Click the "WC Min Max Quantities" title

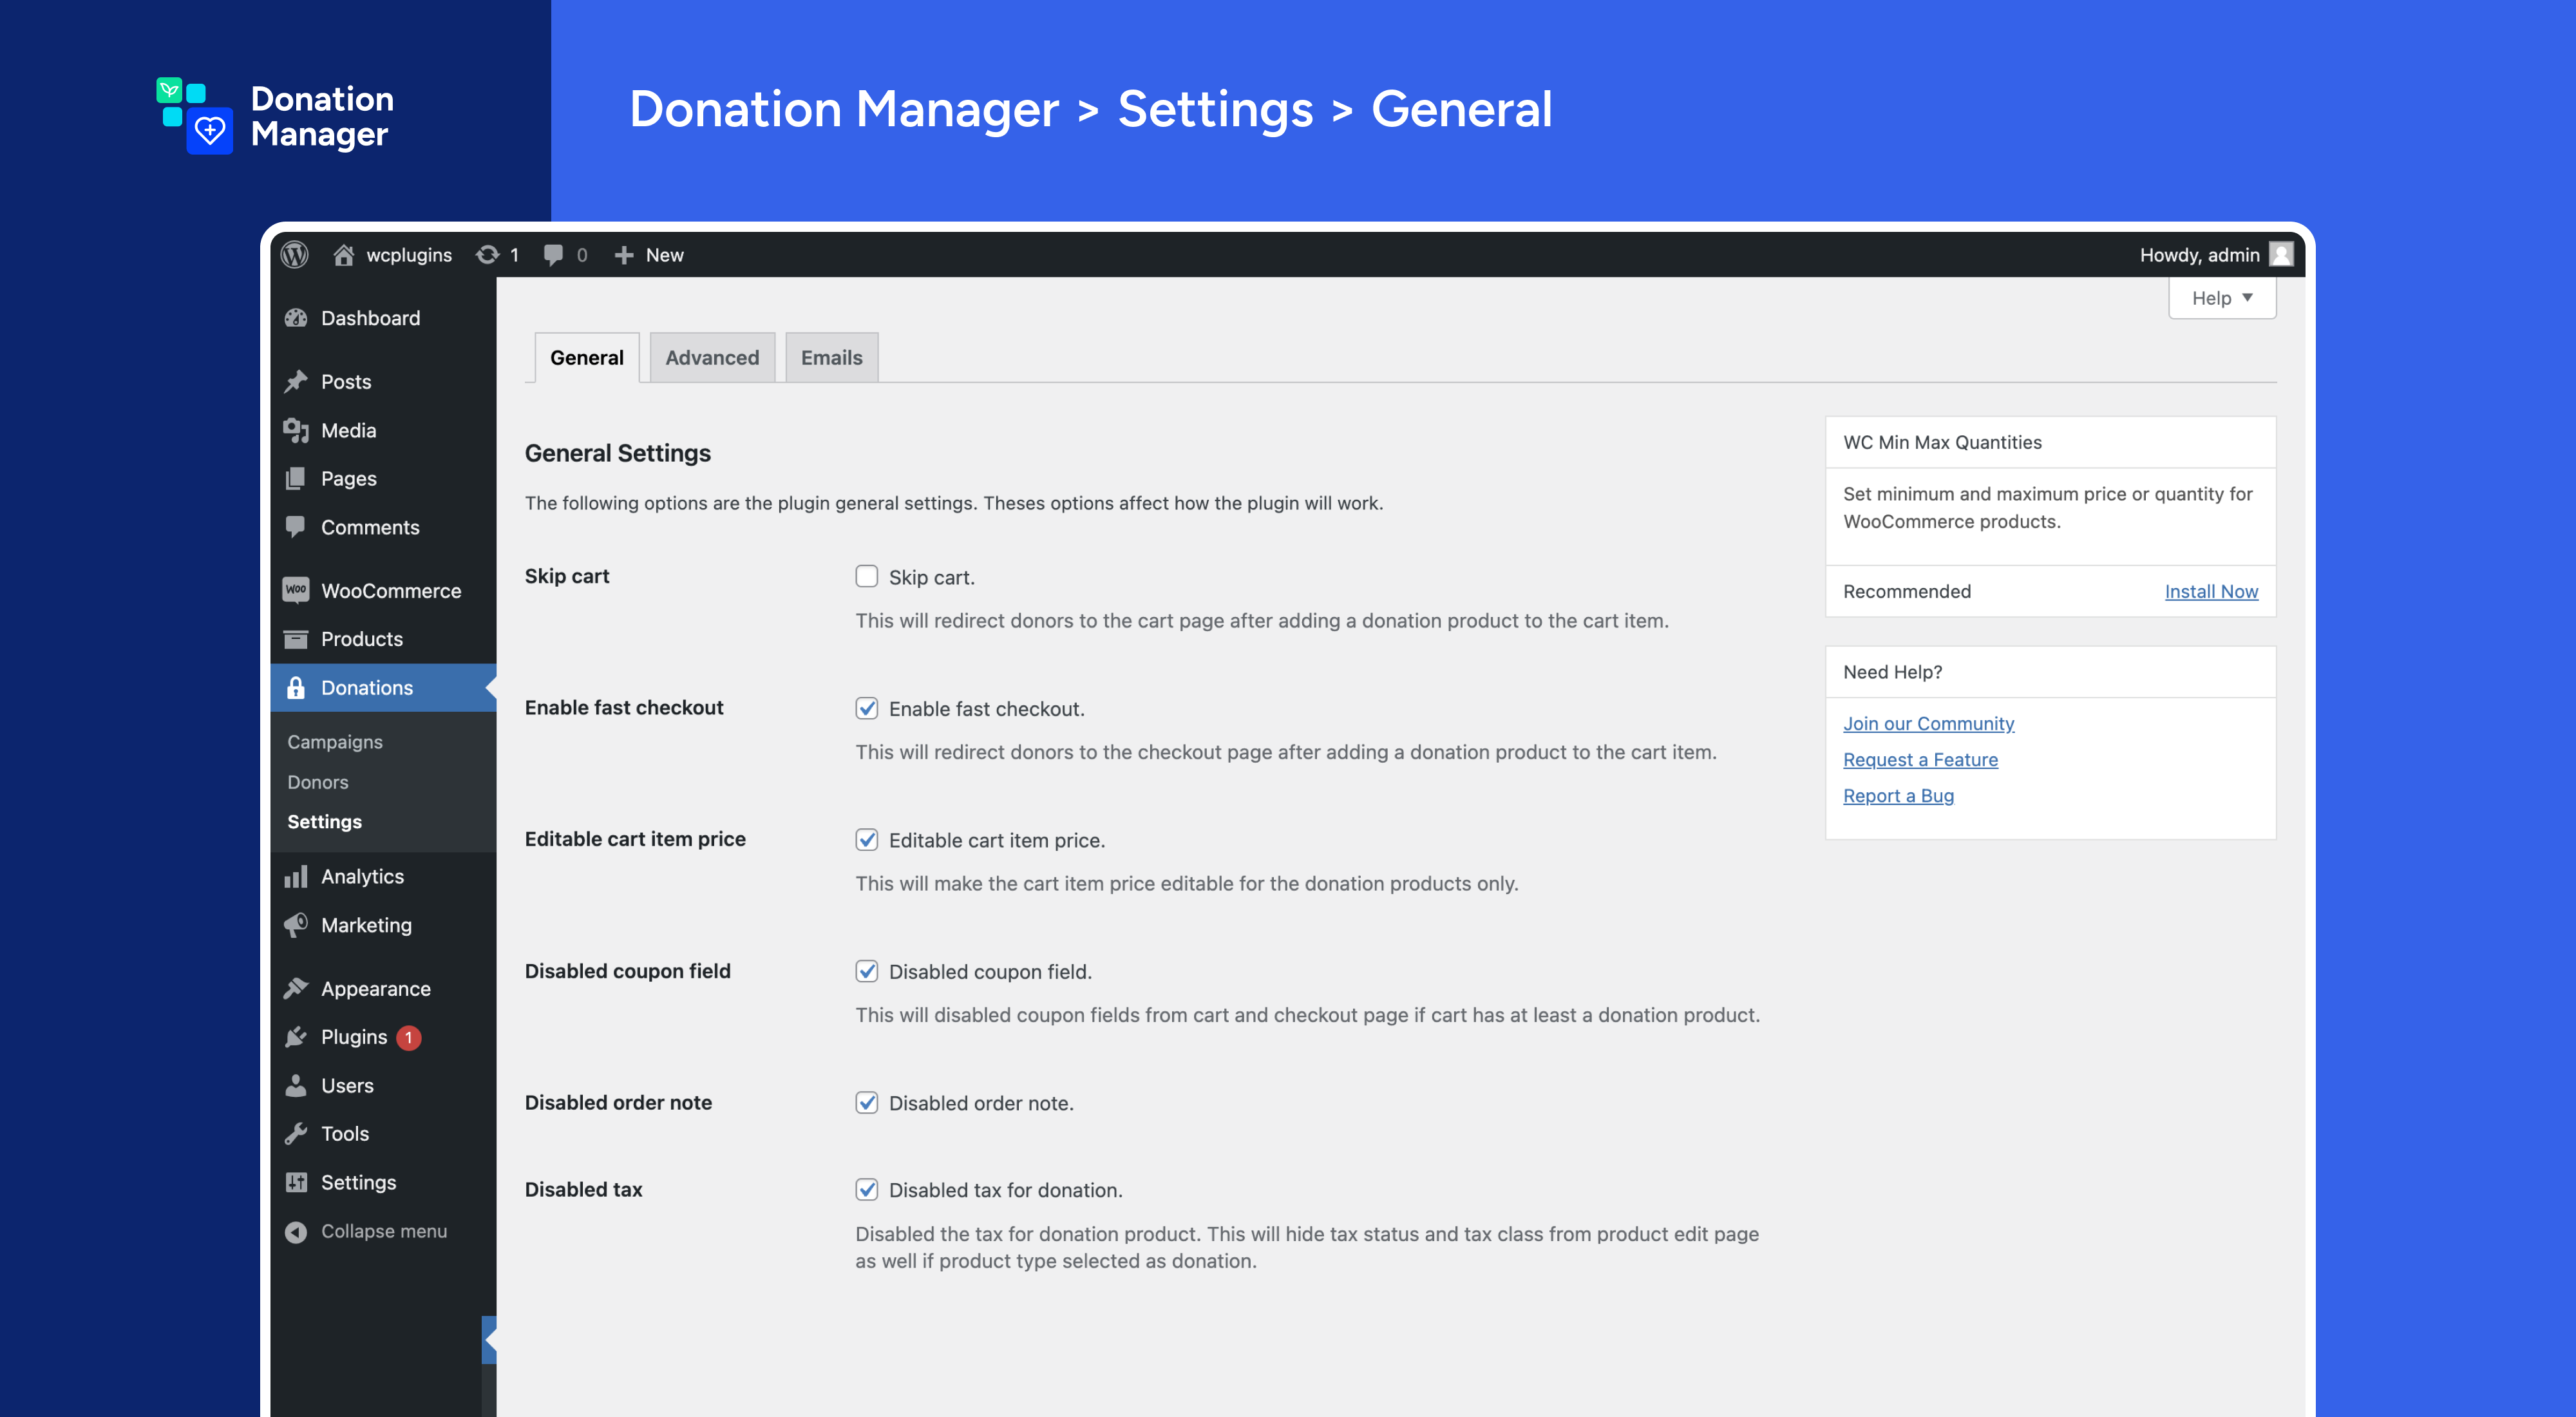click(x=1942, y=442)
